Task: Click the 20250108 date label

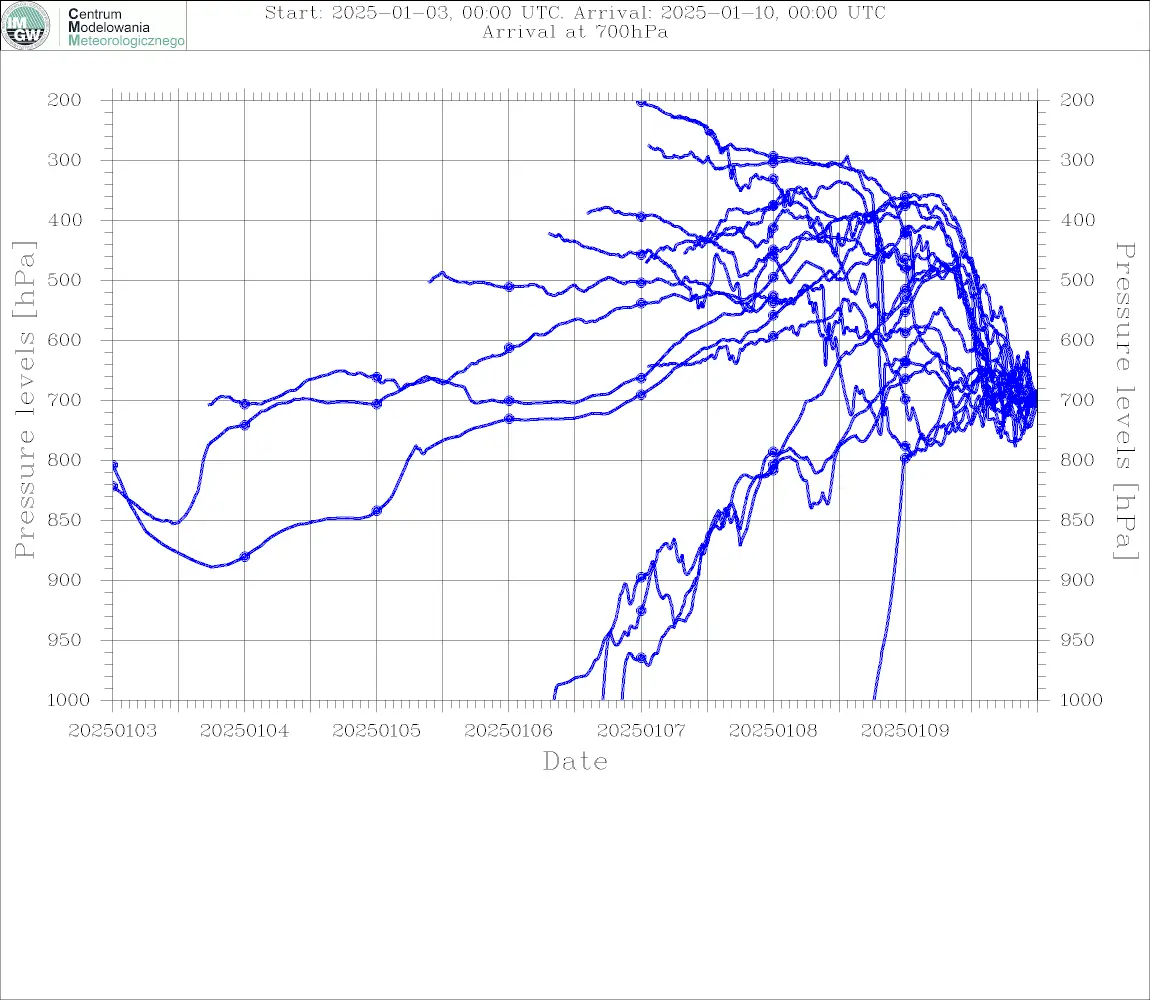Action: pyautogui.click(x=773, y=731)
